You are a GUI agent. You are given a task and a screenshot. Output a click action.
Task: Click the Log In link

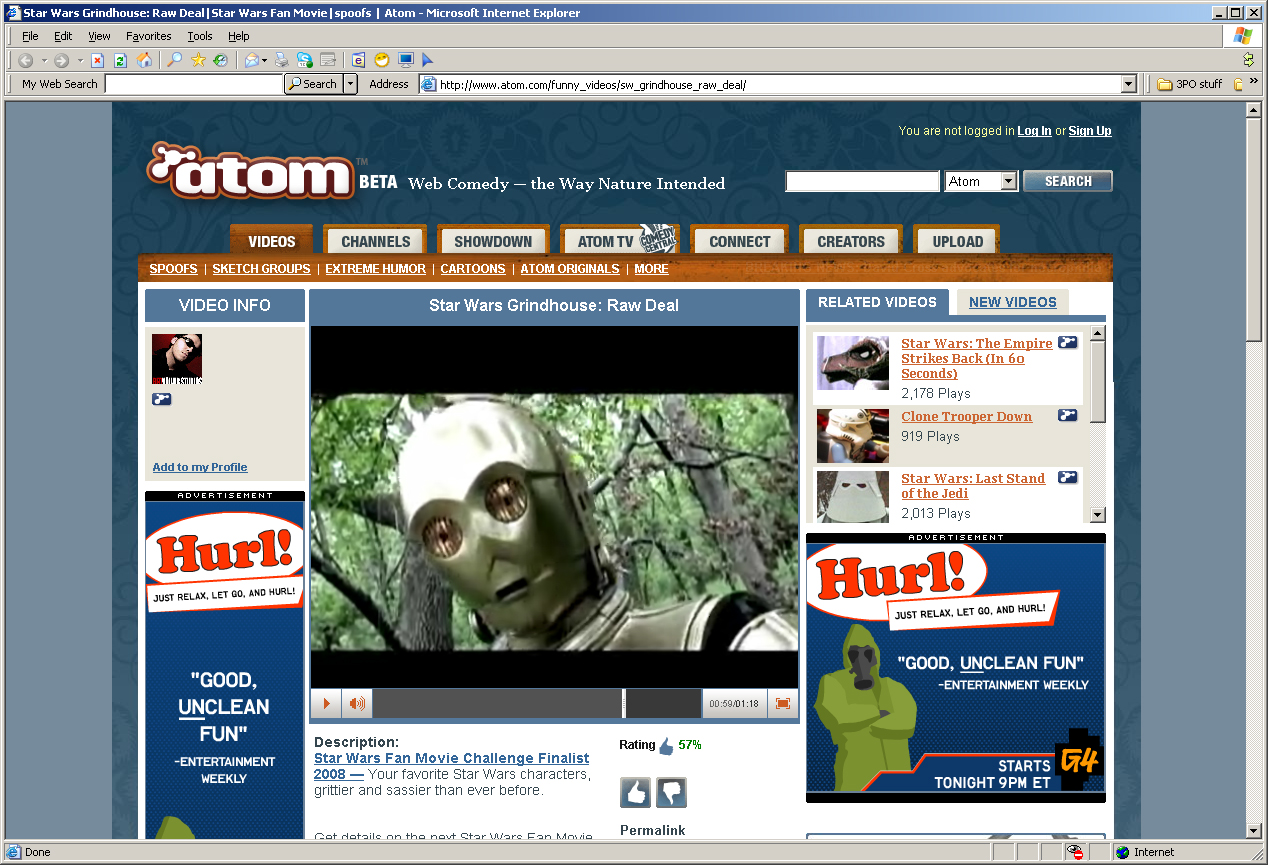click(x=1034, y=131)
